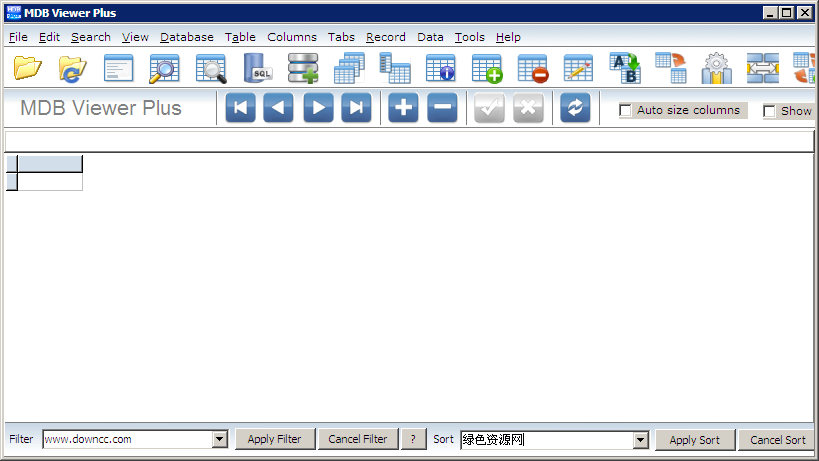Click the copy table arrow icon
Image resolution: width=819 pixels, height=461 pixels.
[671, 68]
